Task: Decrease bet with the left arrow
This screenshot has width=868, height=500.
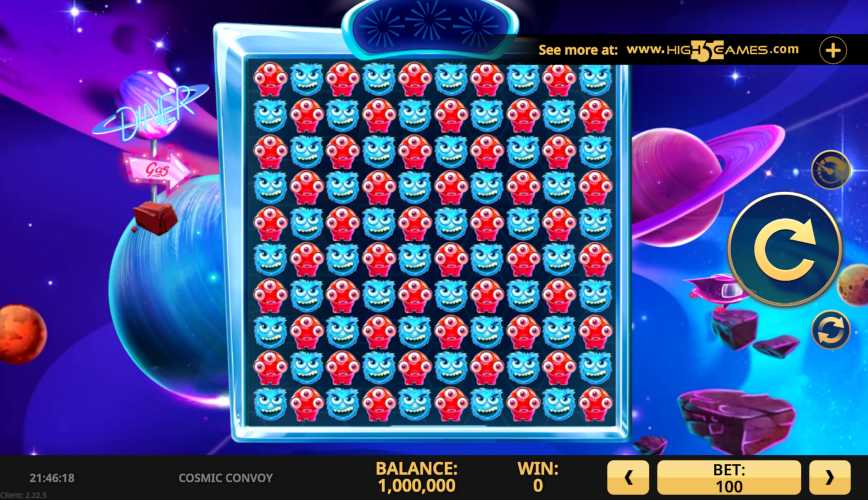Action: click(628, 477)
